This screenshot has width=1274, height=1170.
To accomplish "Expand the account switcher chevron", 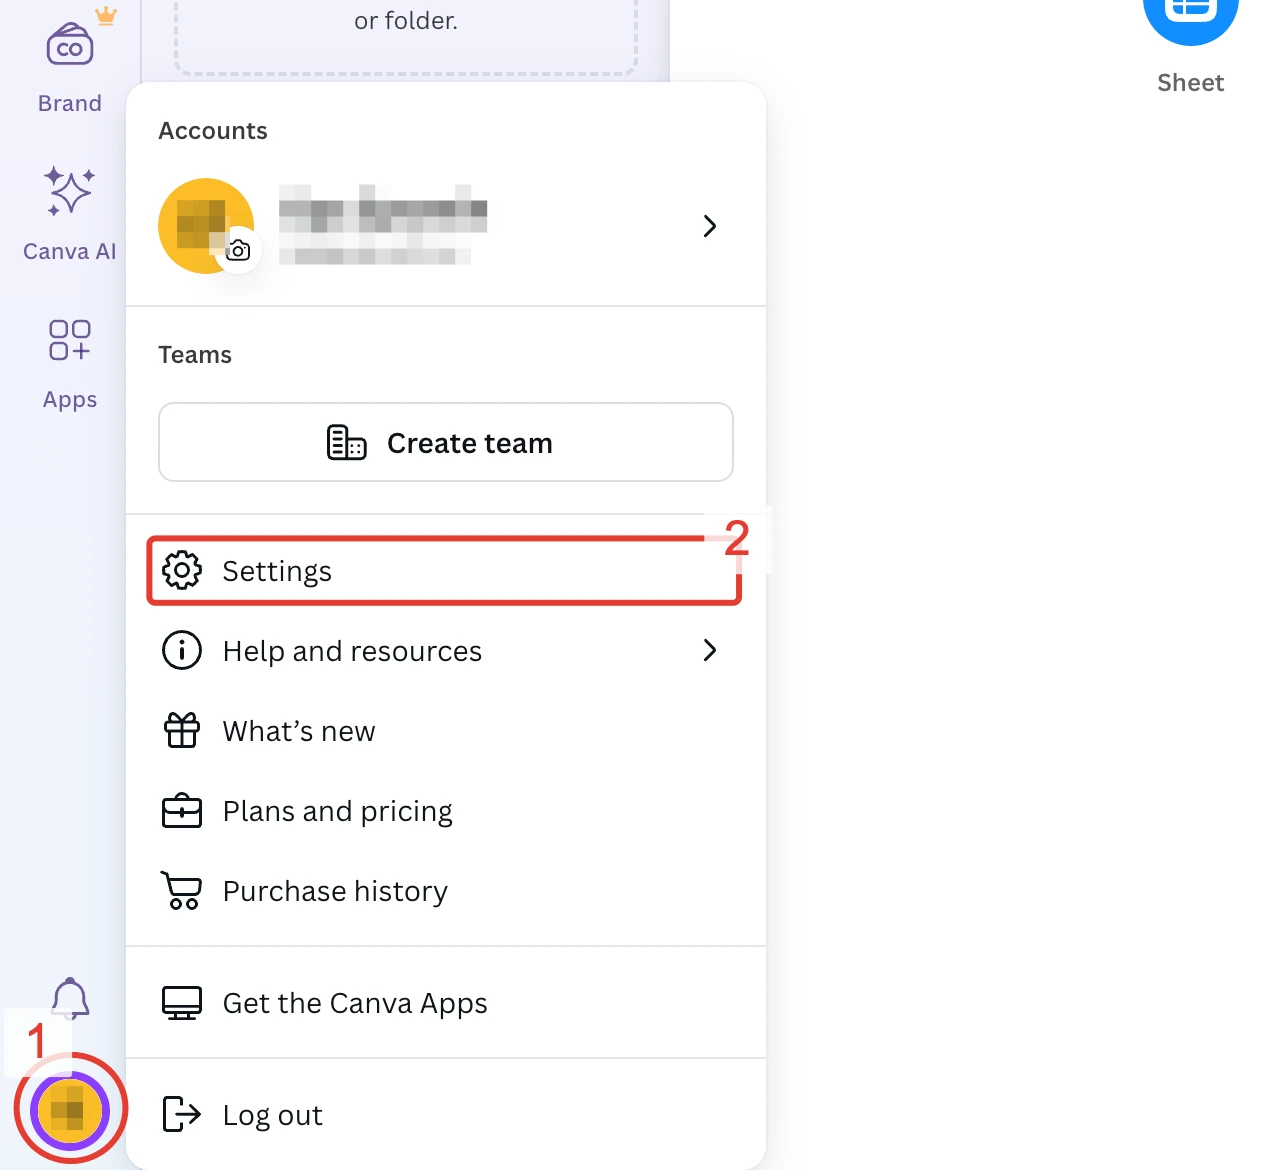I will point(710,226).
